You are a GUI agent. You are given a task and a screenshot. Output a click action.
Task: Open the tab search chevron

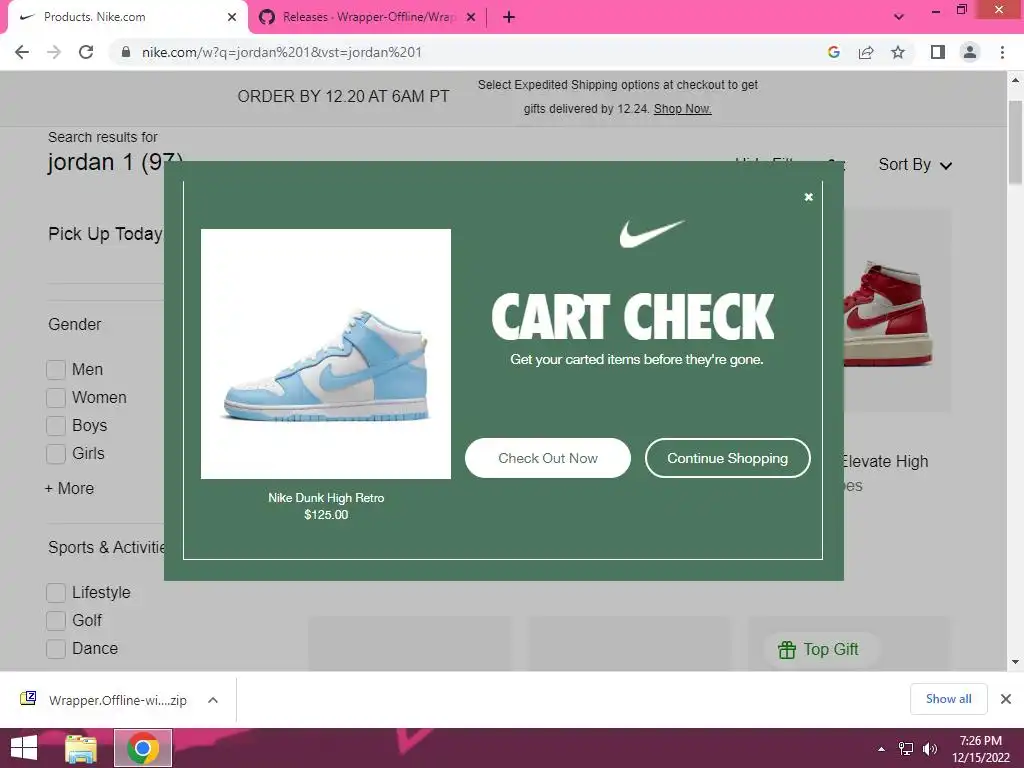899,17
